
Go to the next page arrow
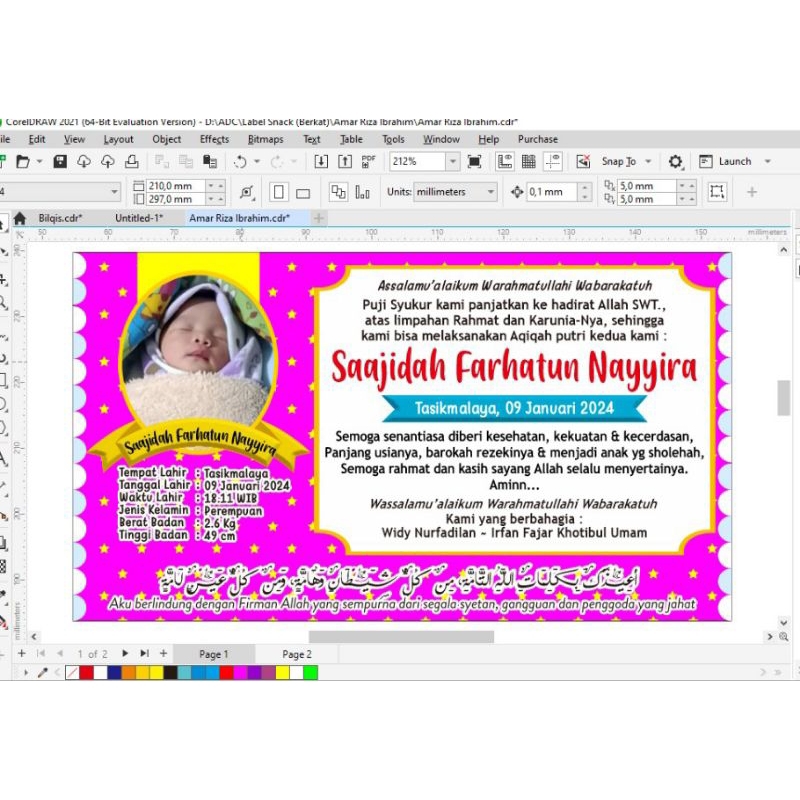[125, 654]
